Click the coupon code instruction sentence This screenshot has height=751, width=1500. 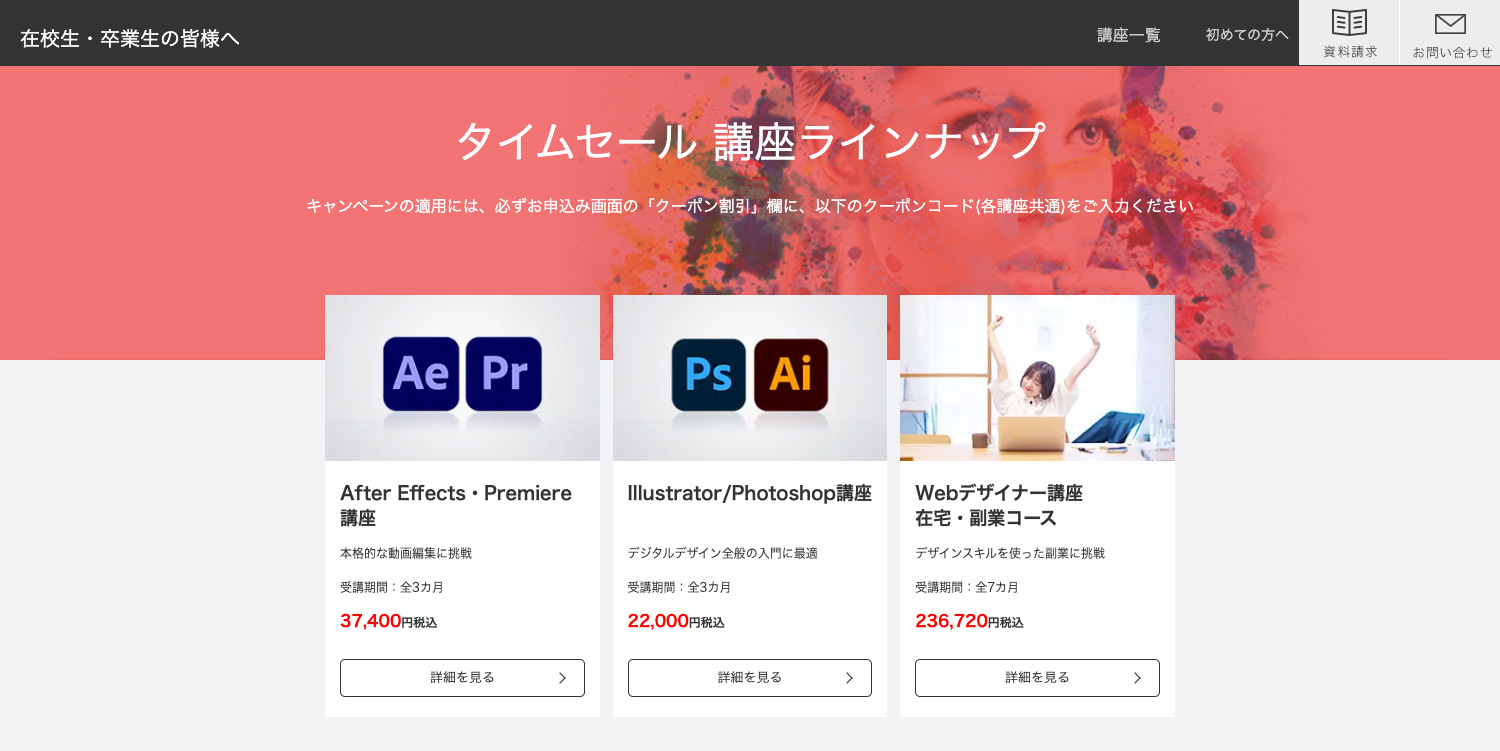(x=750, y=206)
